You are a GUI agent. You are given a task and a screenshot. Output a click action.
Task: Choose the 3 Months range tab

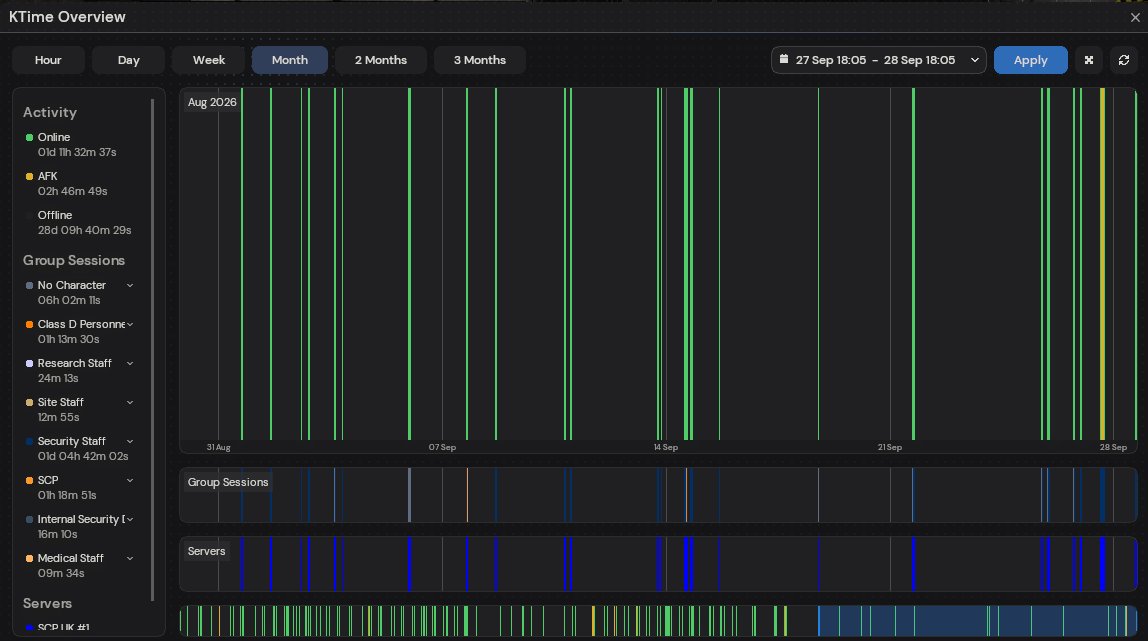(x=480, y=60)
